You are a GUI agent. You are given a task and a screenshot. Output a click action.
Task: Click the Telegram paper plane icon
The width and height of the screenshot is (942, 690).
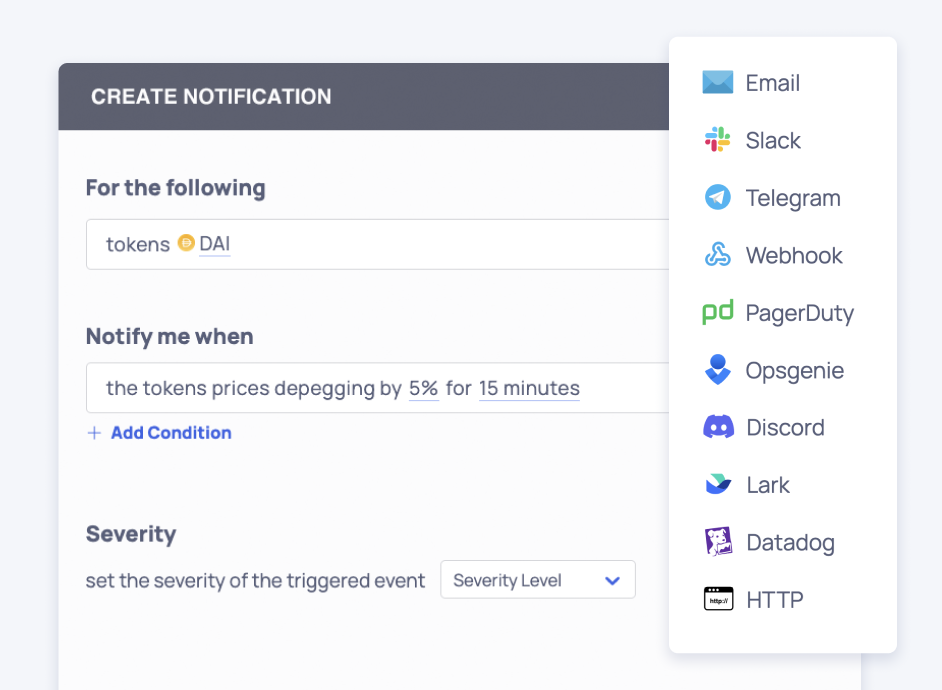718,198
